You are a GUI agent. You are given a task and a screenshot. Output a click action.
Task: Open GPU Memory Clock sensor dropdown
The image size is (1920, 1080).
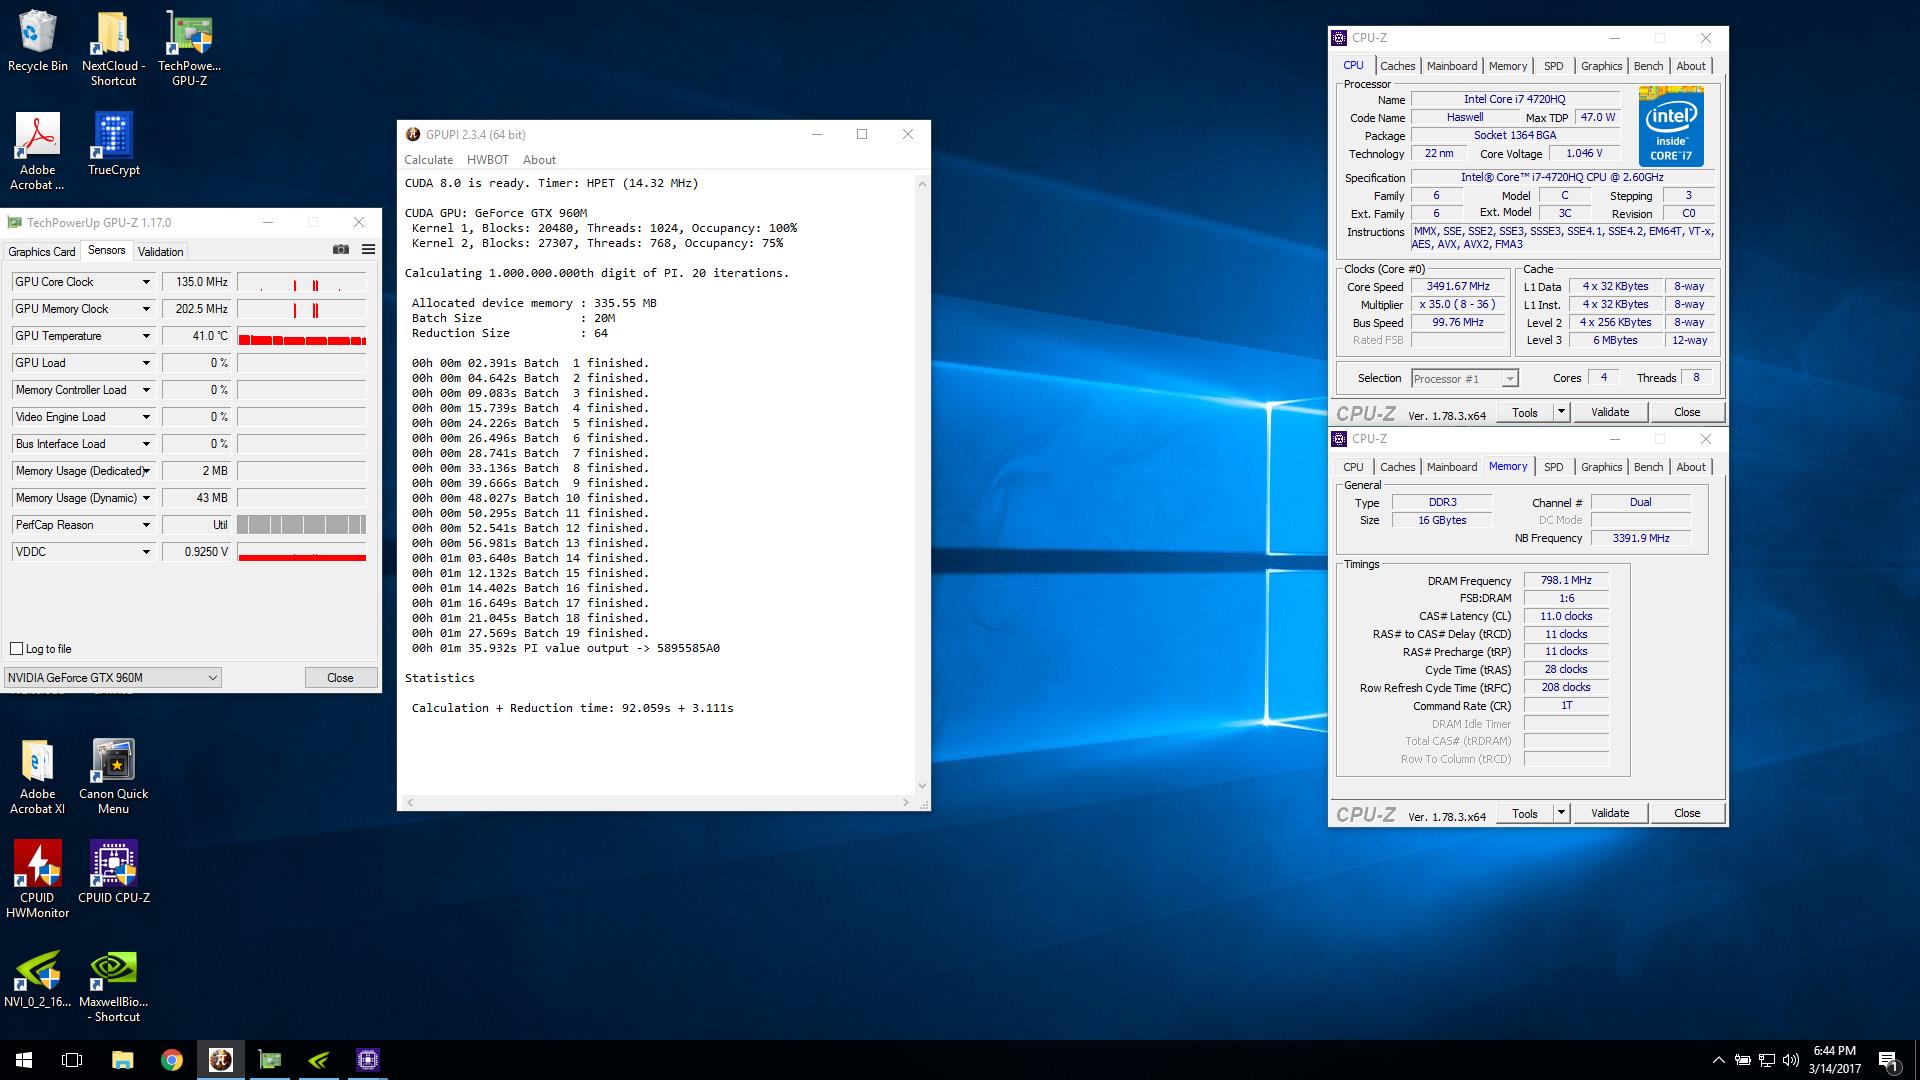(x=146, y=309)
